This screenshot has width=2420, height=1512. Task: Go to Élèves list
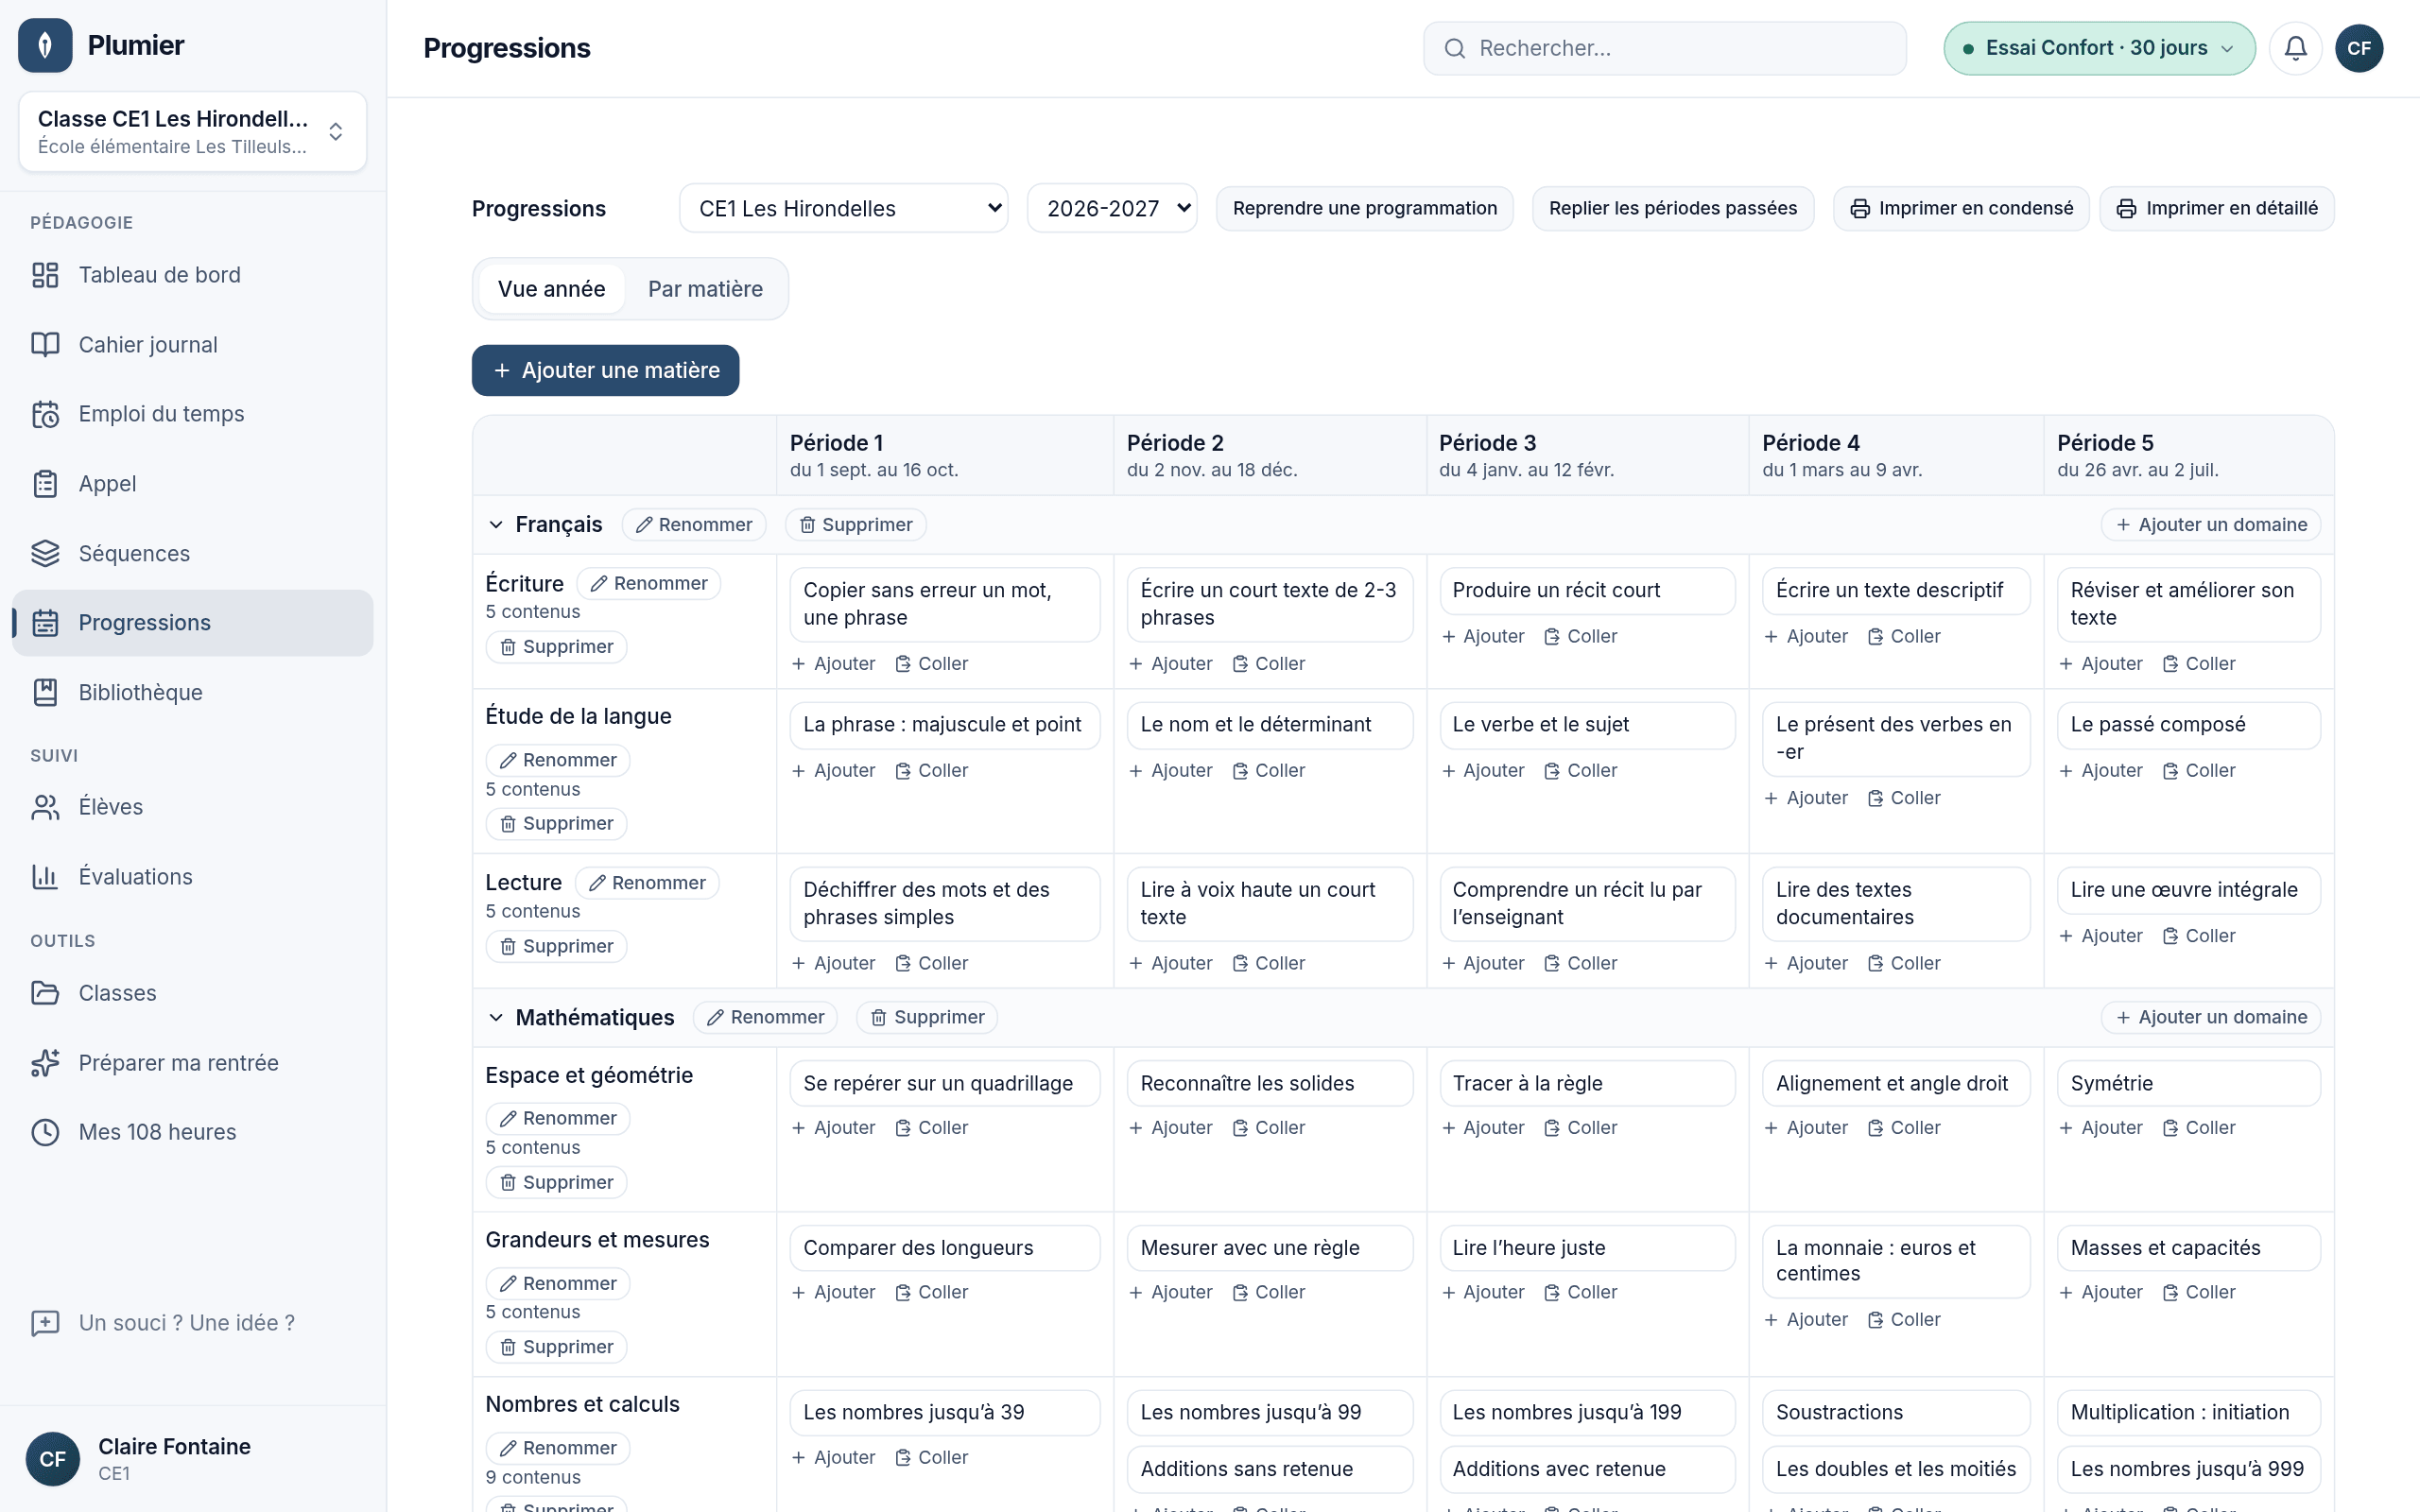192,807
